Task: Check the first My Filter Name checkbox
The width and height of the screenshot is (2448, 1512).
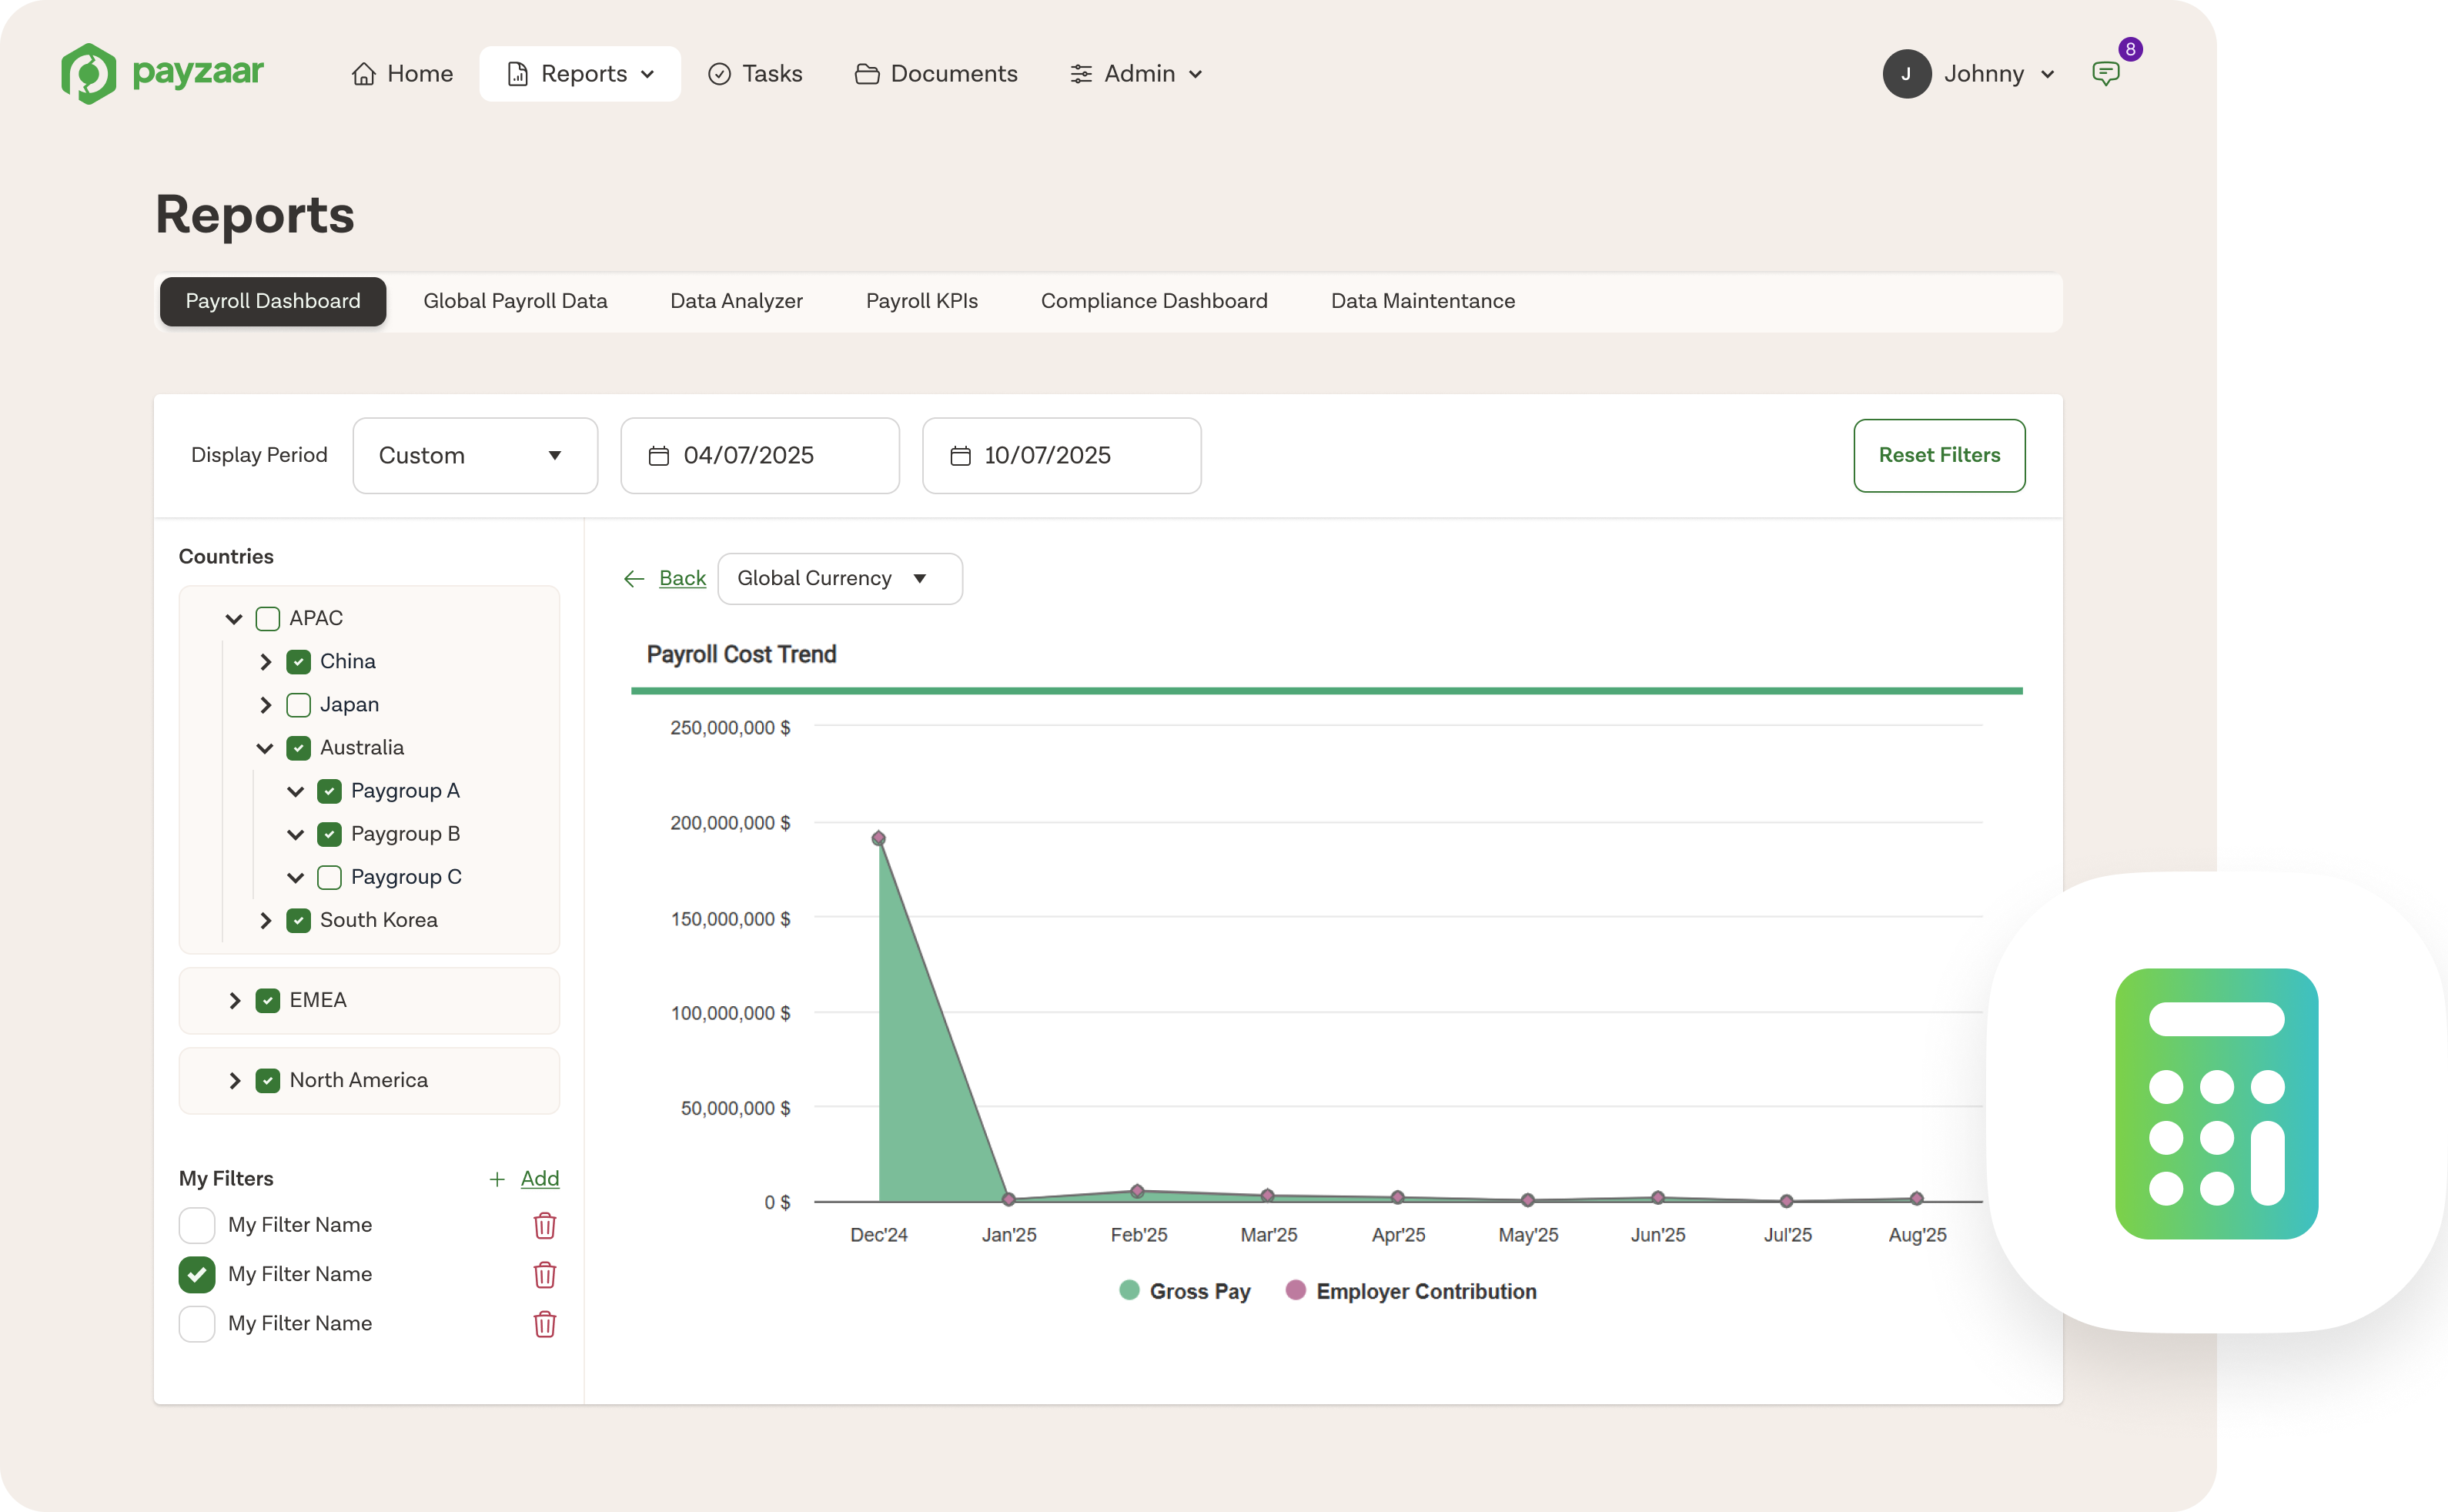Action: 197,1225
